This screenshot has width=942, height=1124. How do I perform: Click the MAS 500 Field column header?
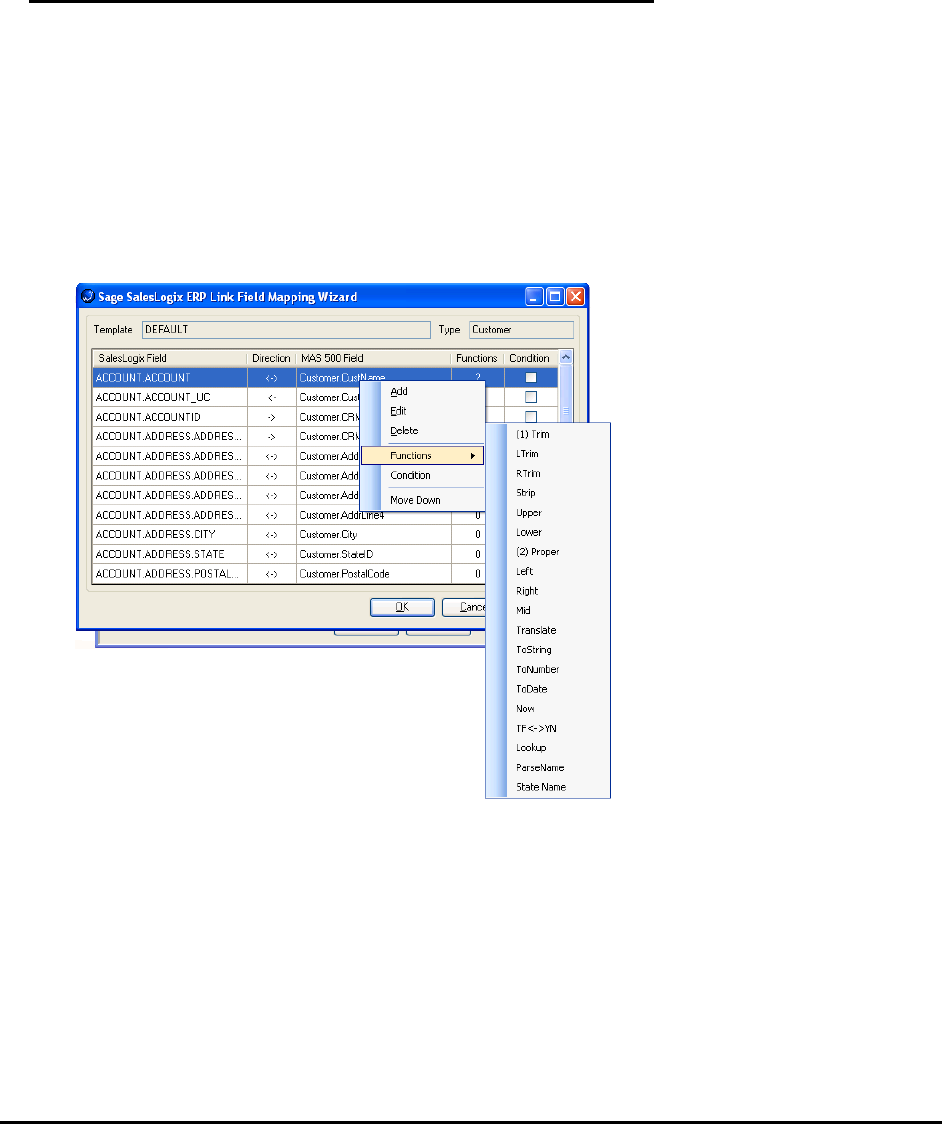[x=374, y=358]
